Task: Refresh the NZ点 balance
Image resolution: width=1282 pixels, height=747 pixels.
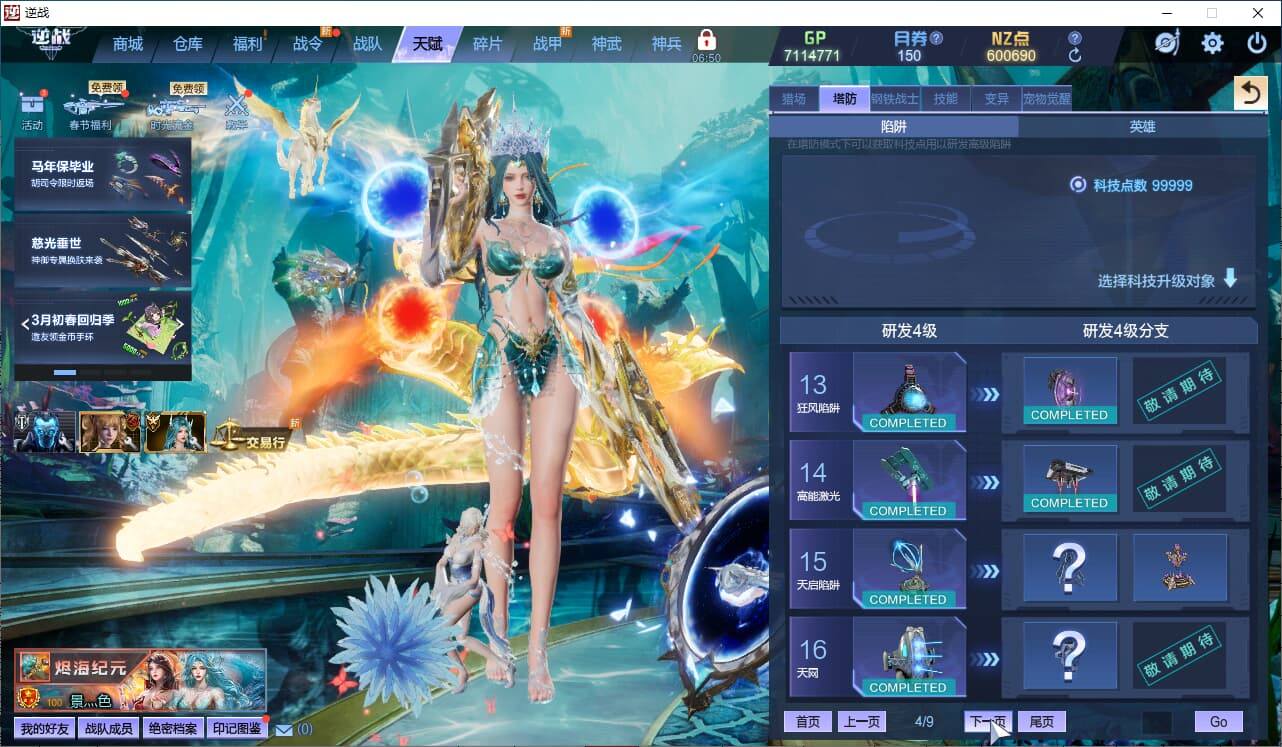Action: tap(1075, 56)
